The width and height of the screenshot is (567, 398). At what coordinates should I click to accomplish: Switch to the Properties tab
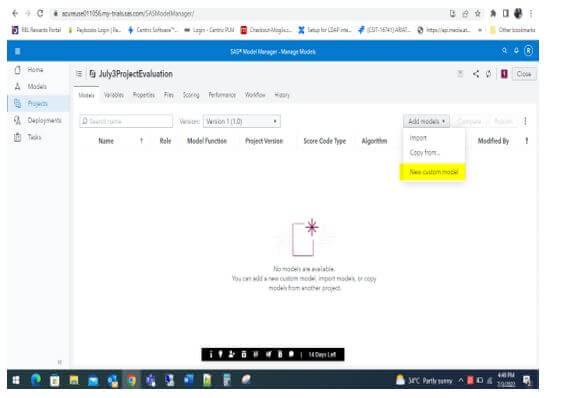click(144, 95)
